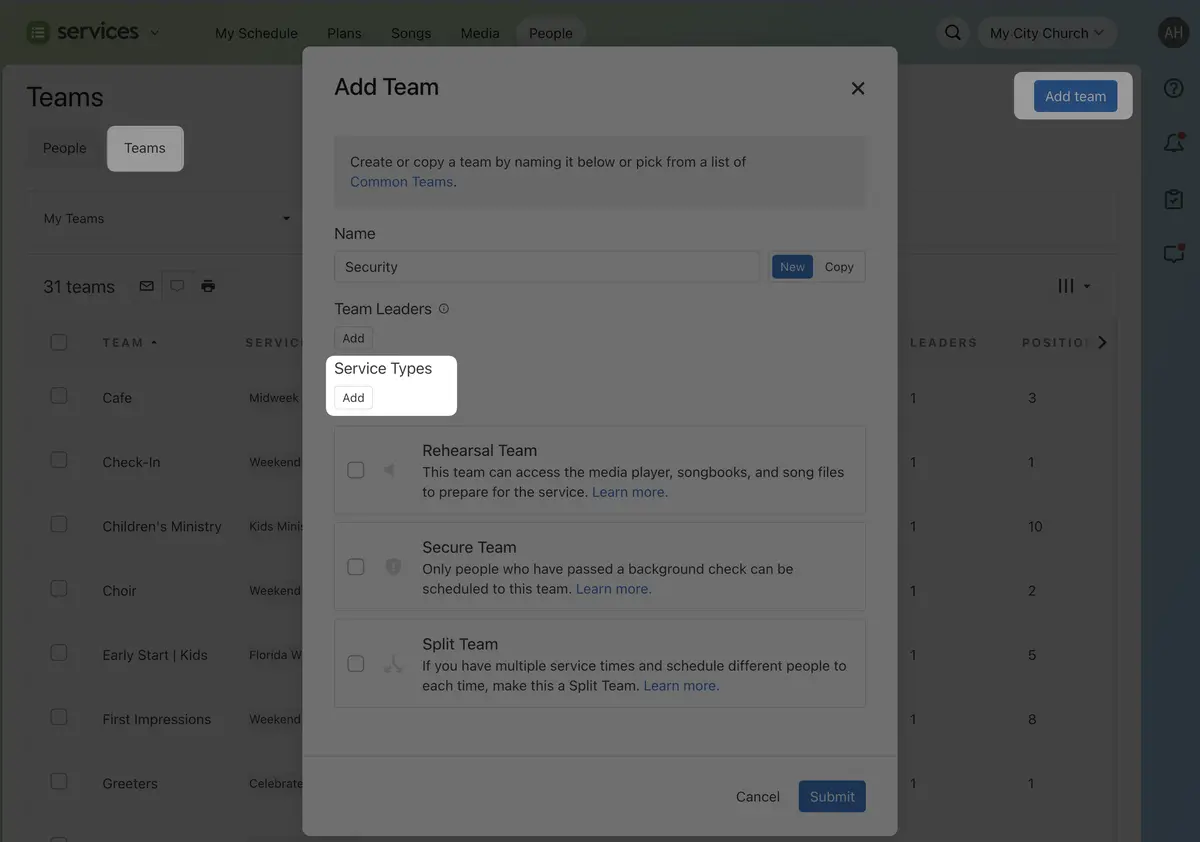Image resolution: width=1200 pixels, height=842 pixels.
Task: Open Learn more link for Secure Team
Action: coord(614,589)
